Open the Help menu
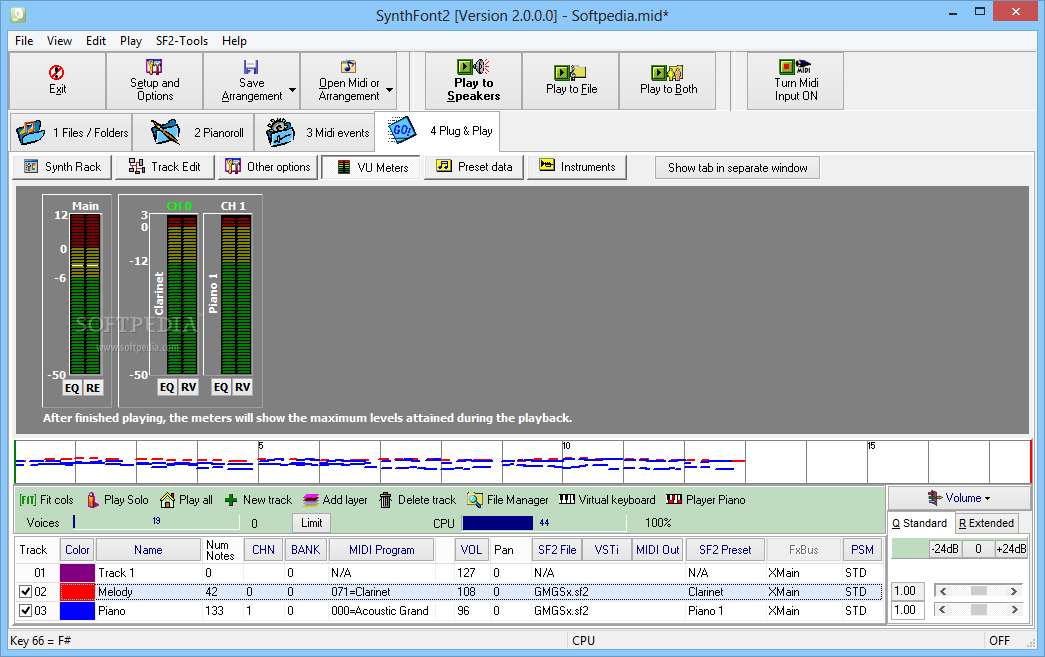This screenshot has height=657, width=1045. click(x=234, y=41)
